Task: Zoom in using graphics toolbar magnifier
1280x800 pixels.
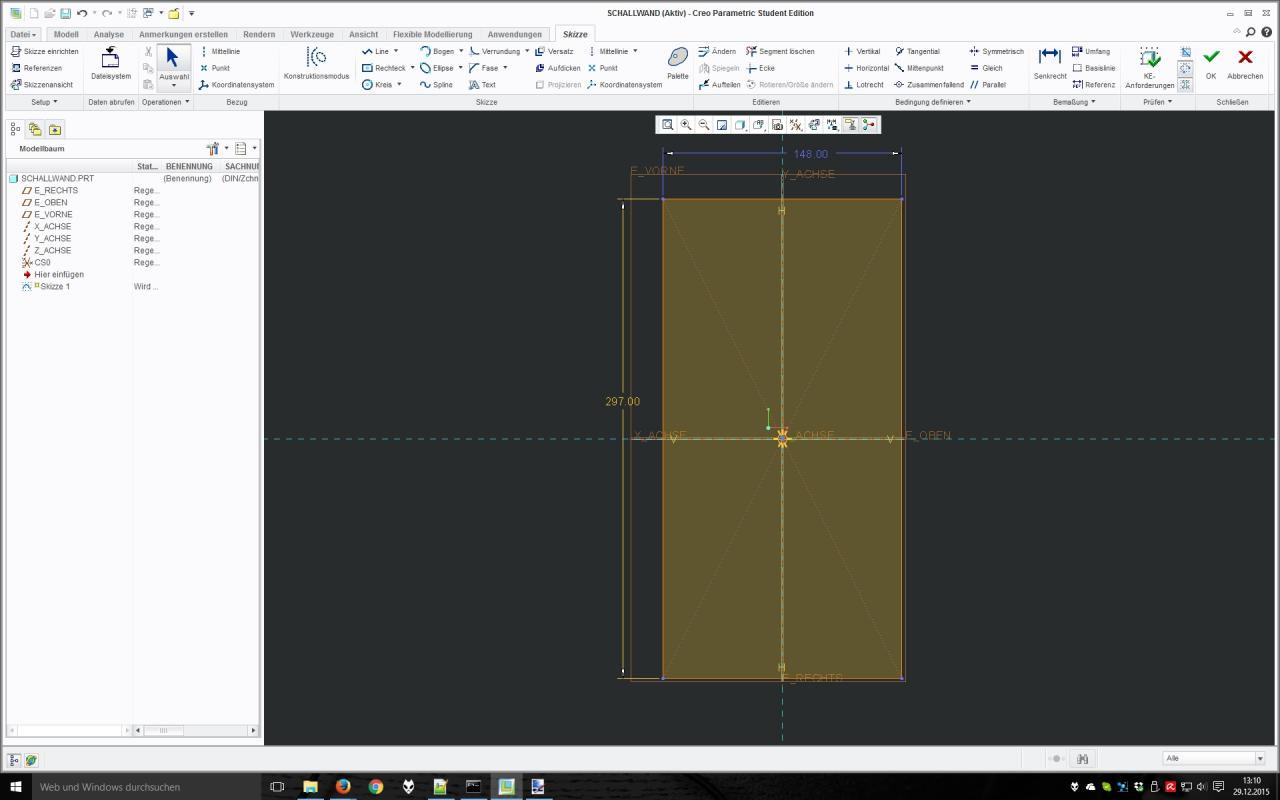Action: click(686, 125)
